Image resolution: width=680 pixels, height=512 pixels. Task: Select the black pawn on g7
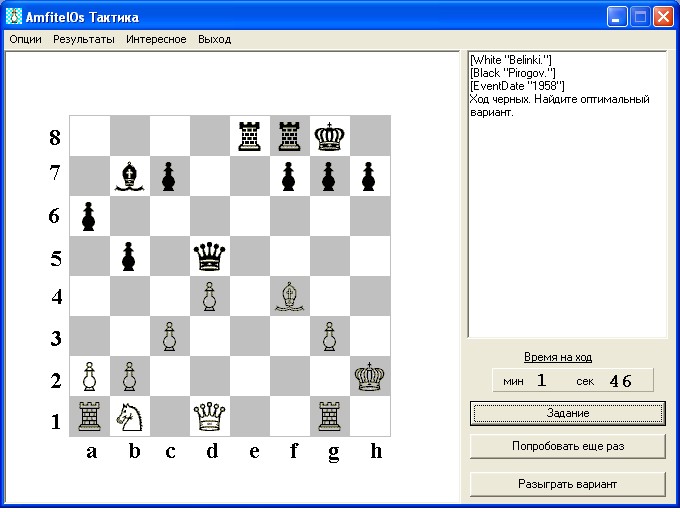tap(328, 176)
